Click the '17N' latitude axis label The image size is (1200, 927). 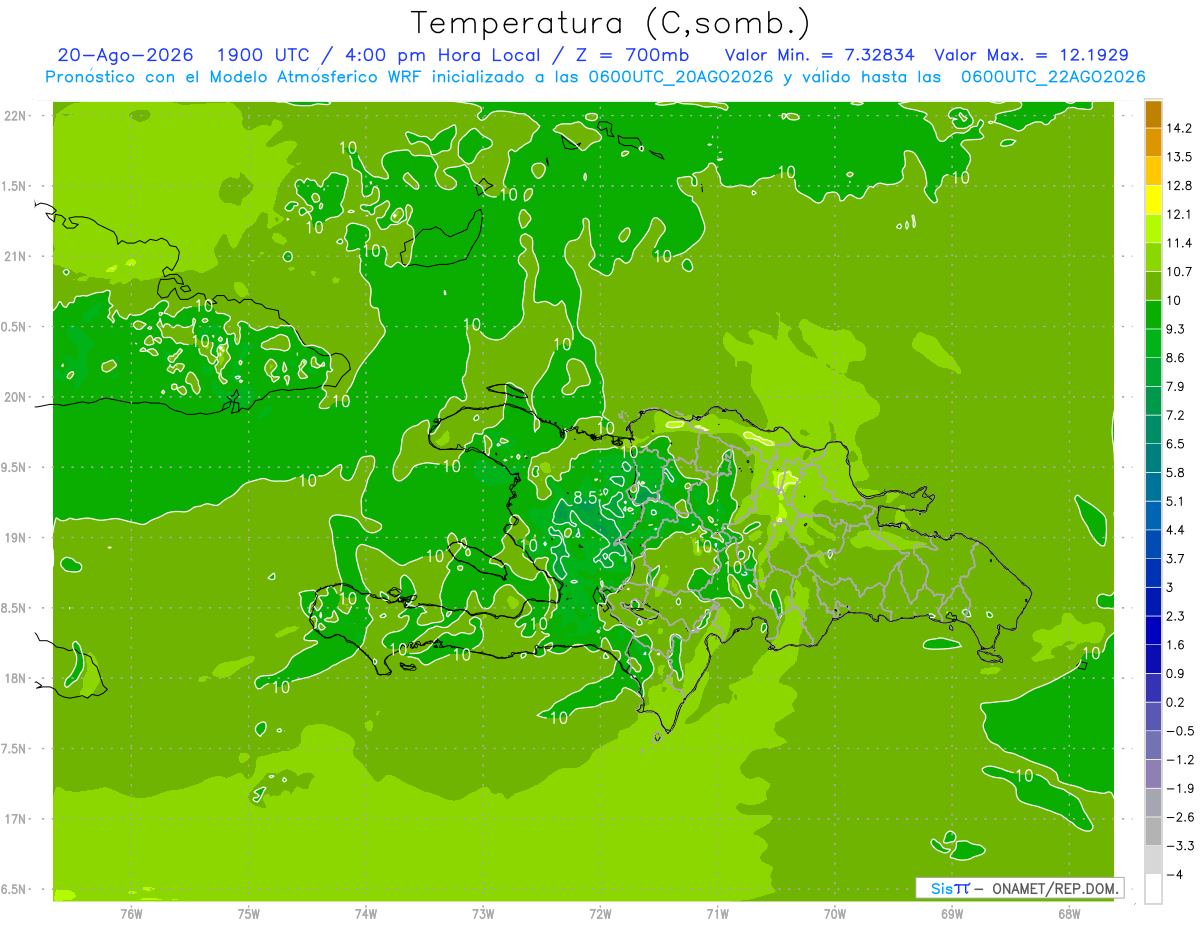click(14, 819)
